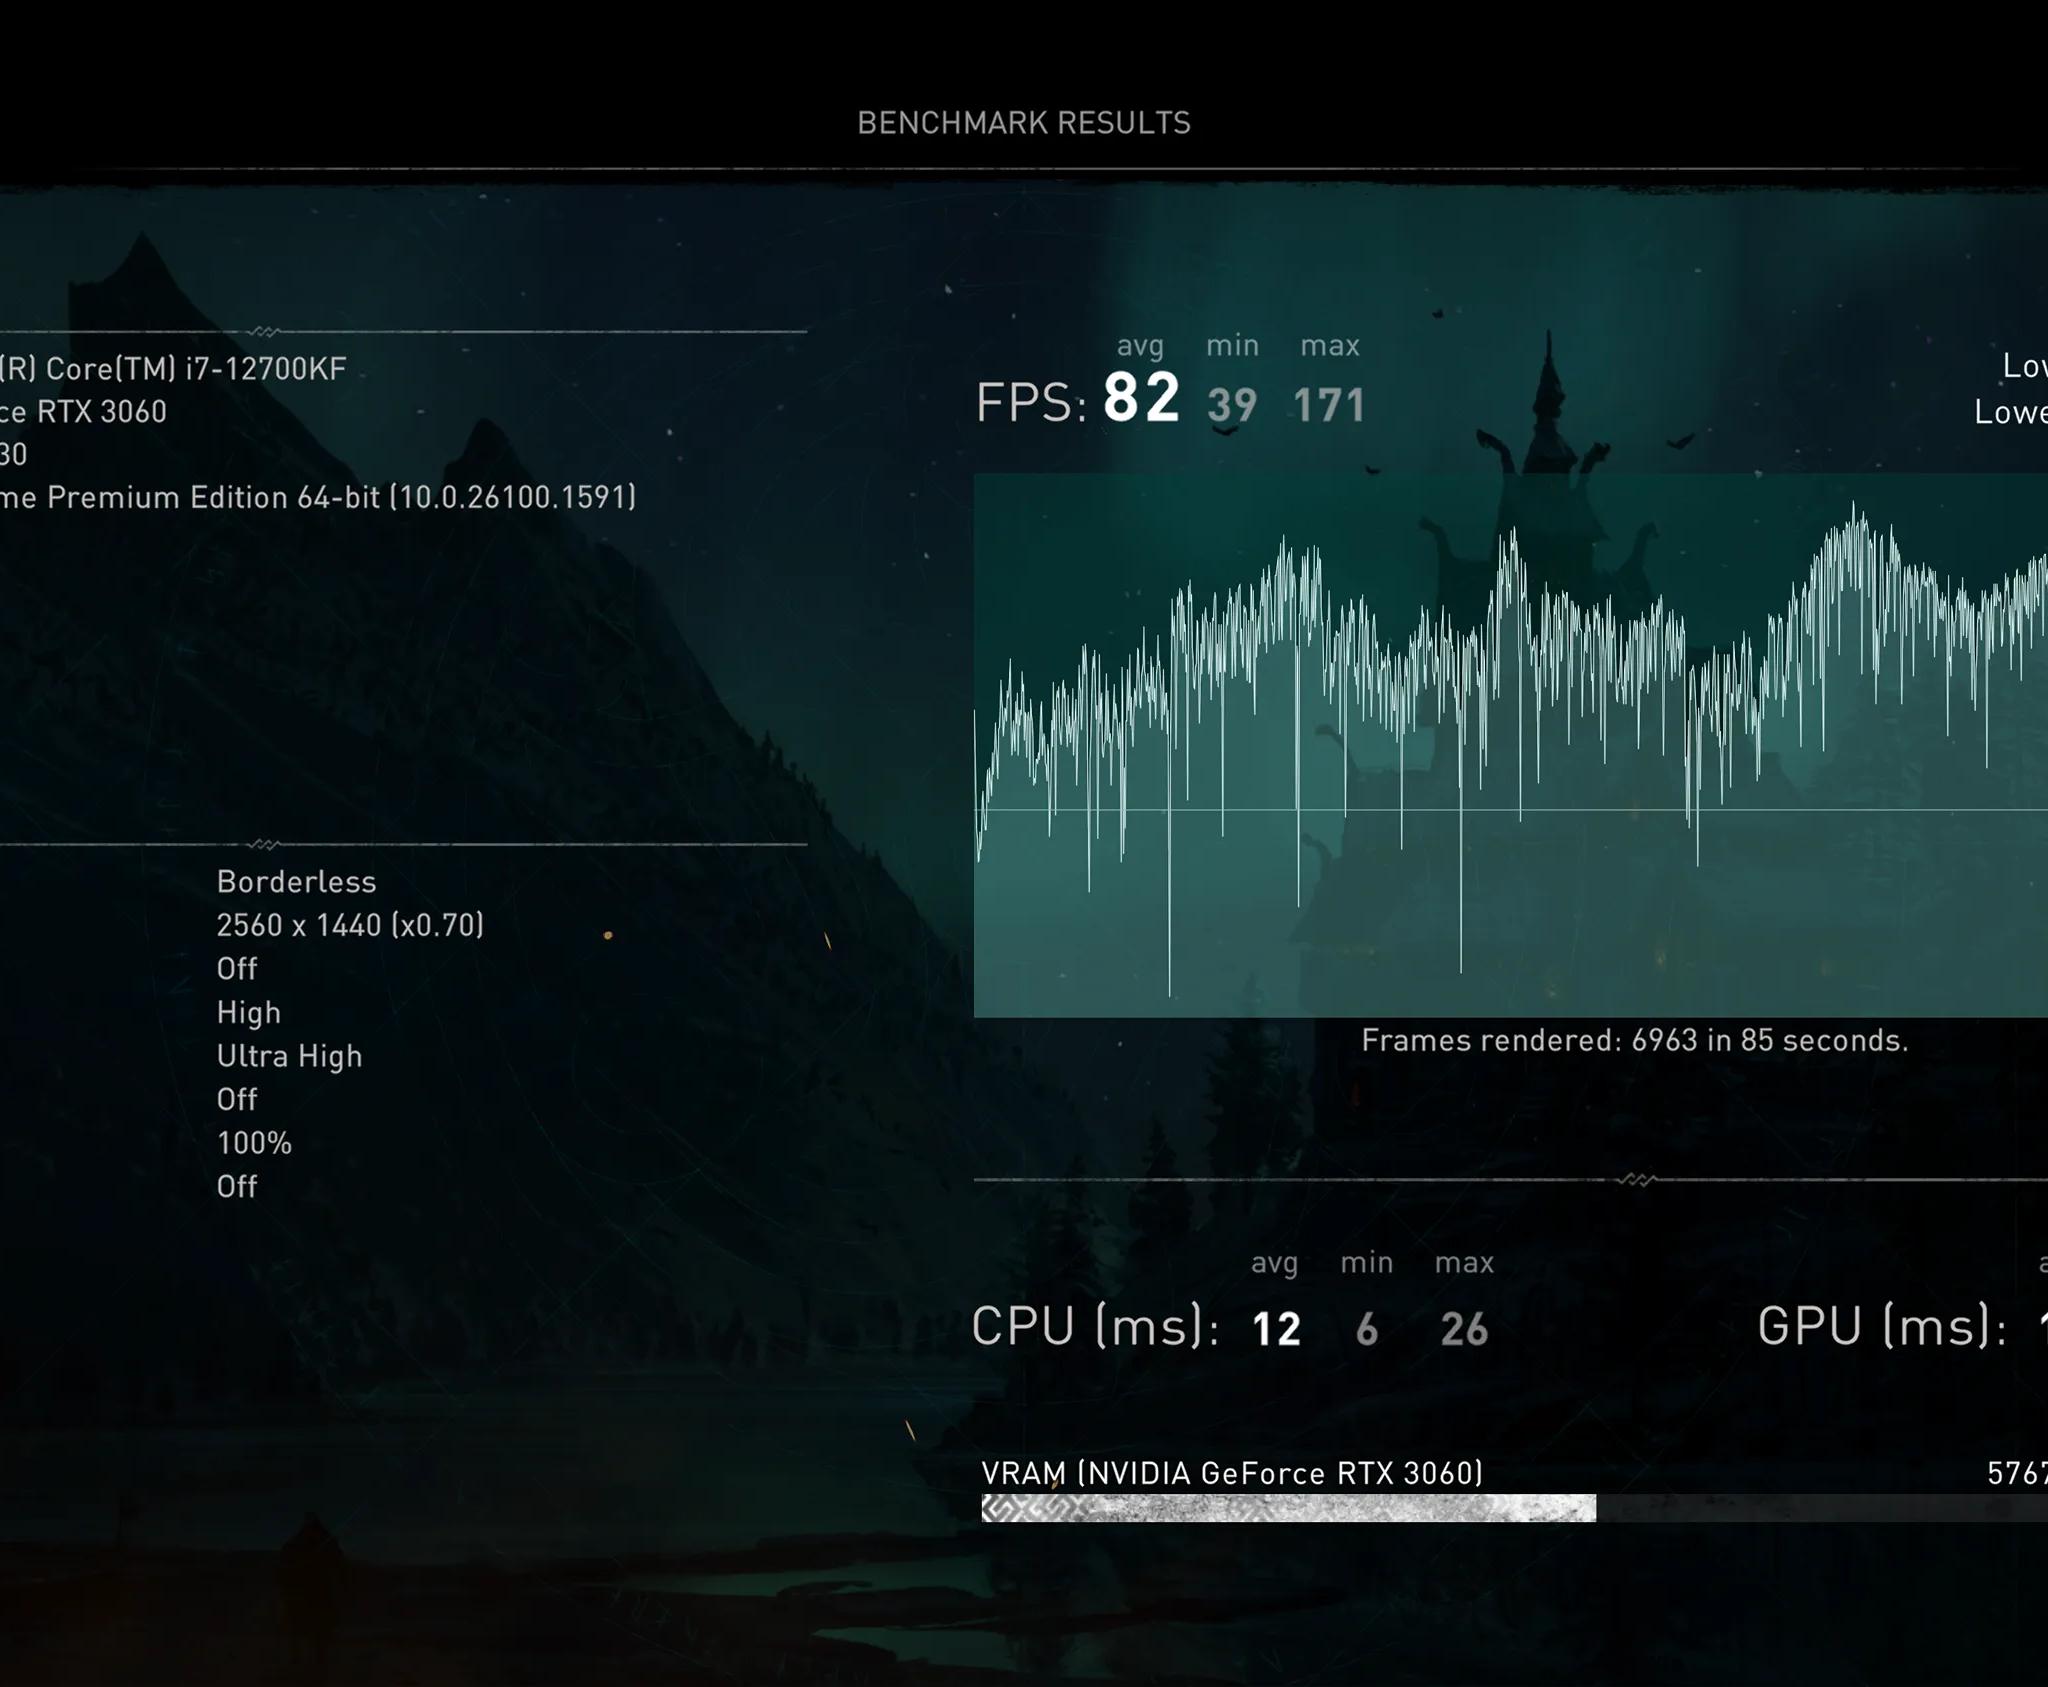The height and width of the screenshot is (1687, 2048).
Task: Click the last Off value below 100%
Action: [237, 1187]
